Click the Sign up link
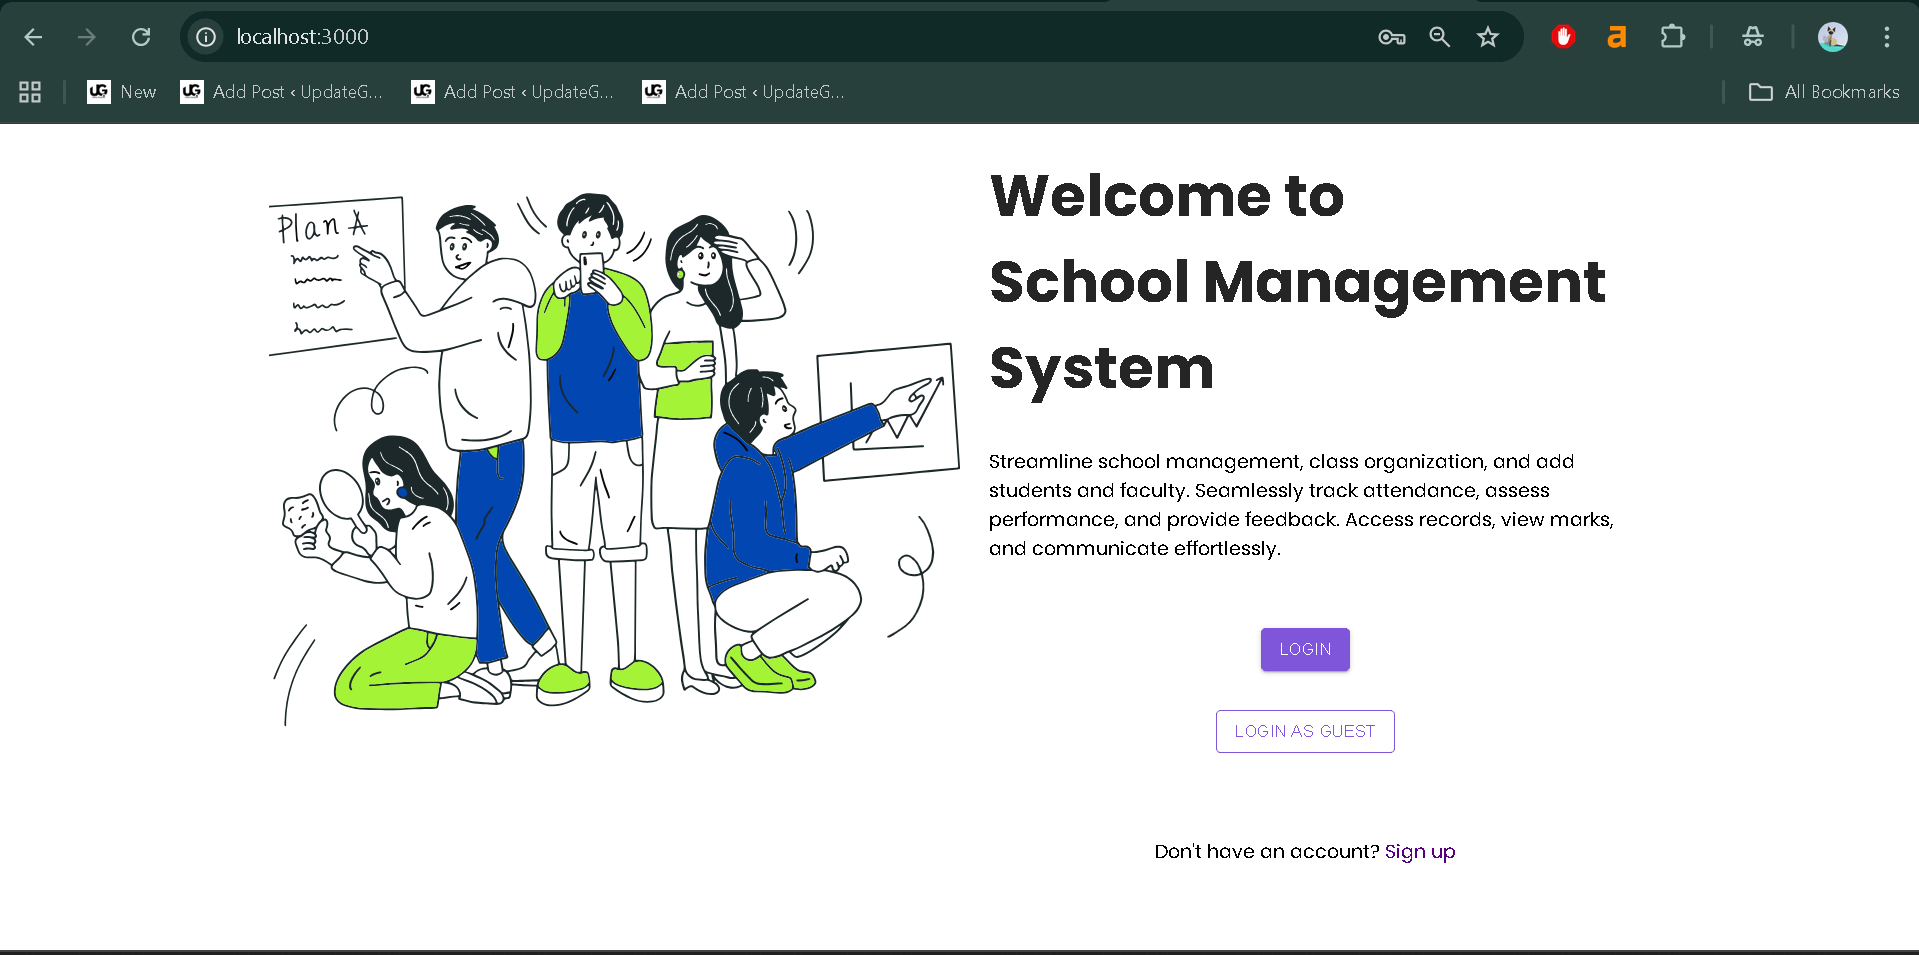Screen dimensions: 1919x955 [x=1419, y=851]
